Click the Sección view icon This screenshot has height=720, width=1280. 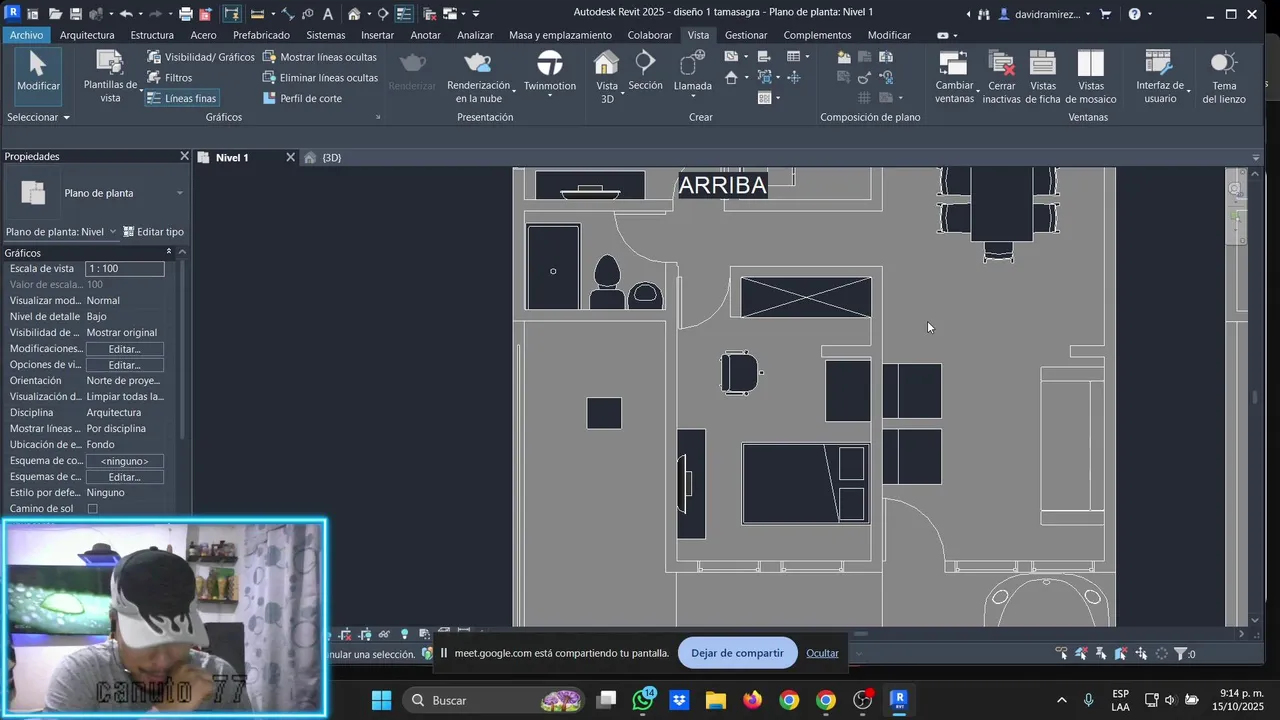click(x=645, y=72)
